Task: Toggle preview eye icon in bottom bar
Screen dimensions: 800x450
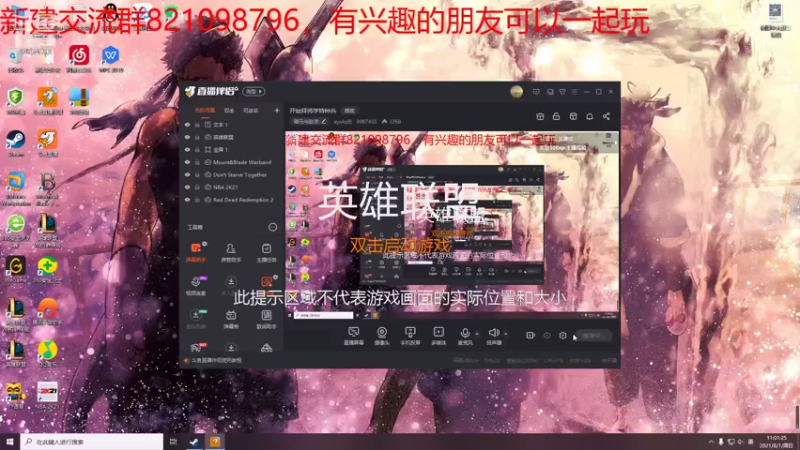Action: (x=546, y=335)
